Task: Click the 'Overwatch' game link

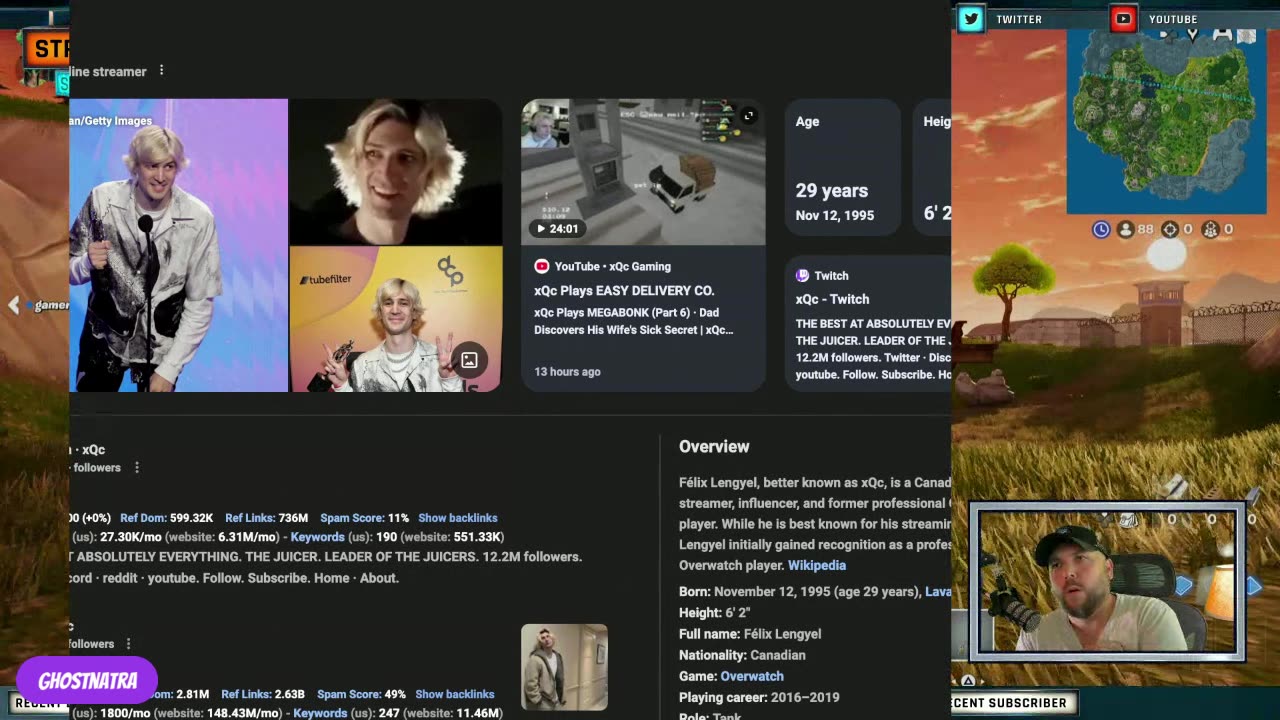Action: [752, 676]
